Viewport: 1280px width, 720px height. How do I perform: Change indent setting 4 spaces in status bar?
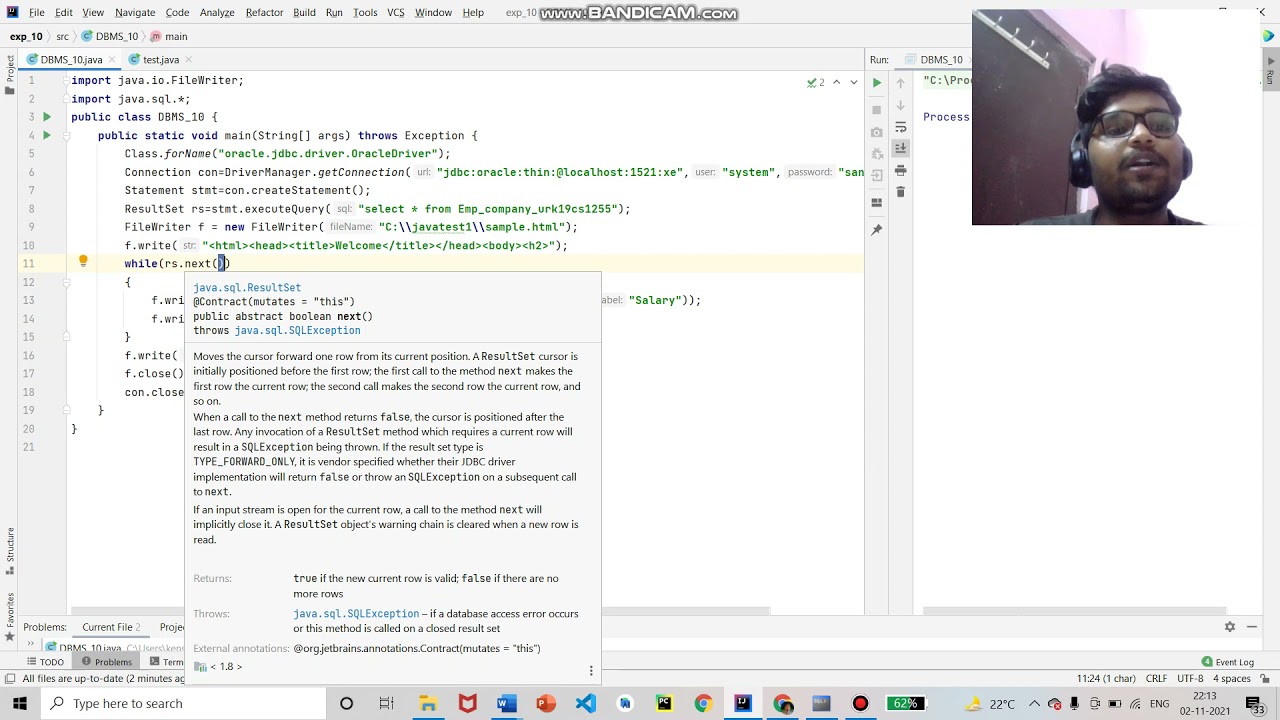pyautogui.click(x=1231, y=678)
